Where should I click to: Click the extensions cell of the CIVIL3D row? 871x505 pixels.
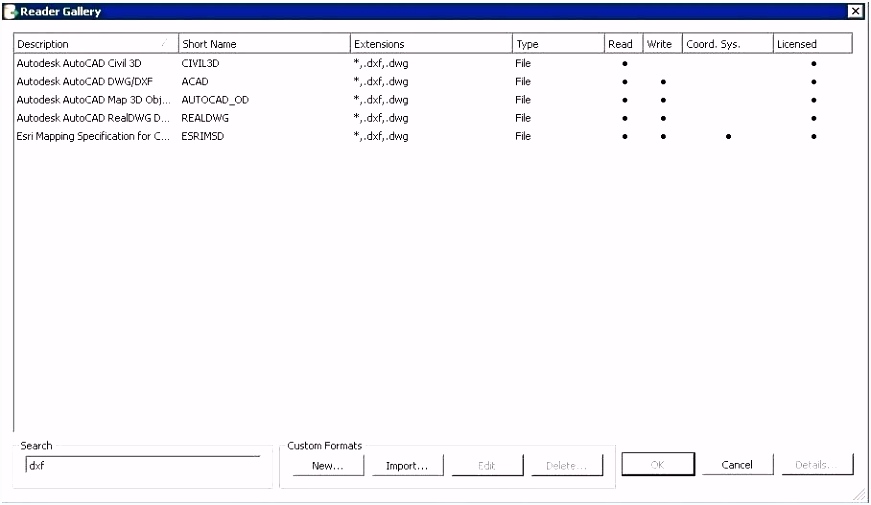[381, 63]
